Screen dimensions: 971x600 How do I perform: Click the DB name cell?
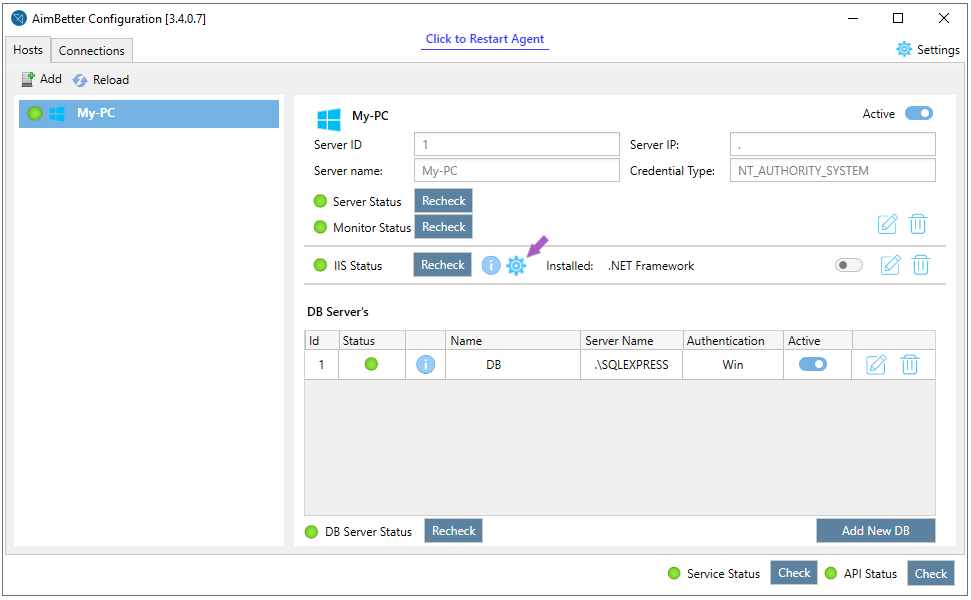click(x=513, y=365)
